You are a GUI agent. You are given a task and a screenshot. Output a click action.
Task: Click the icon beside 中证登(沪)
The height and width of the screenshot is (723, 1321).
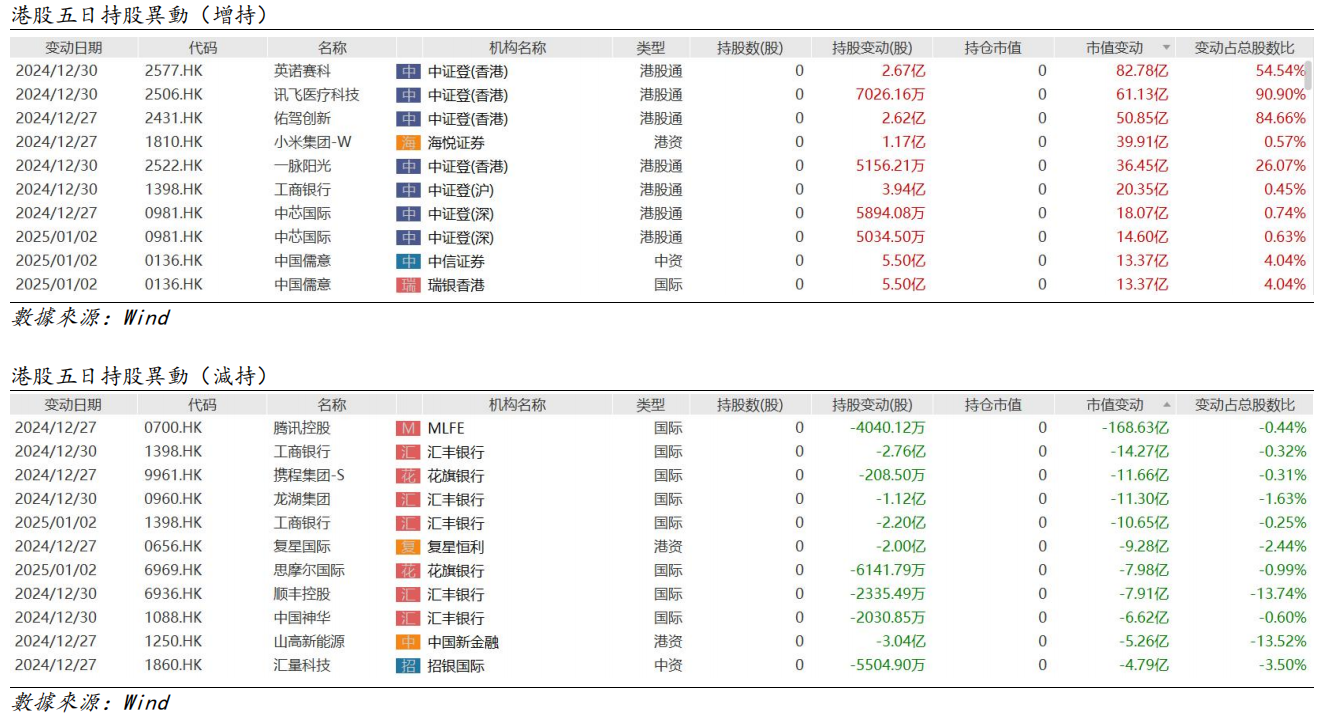[x=408, y=190]
